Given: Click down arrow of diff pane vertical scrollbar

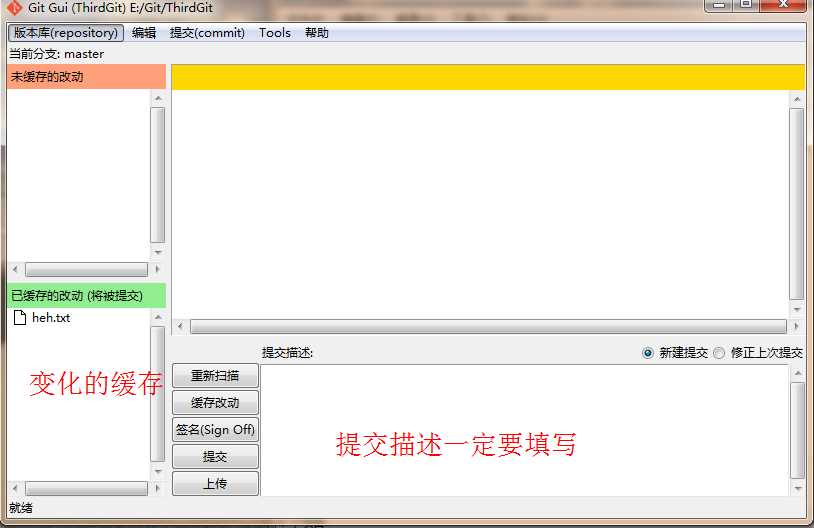Looking at the screenshot, I should [x=797, y=309].
